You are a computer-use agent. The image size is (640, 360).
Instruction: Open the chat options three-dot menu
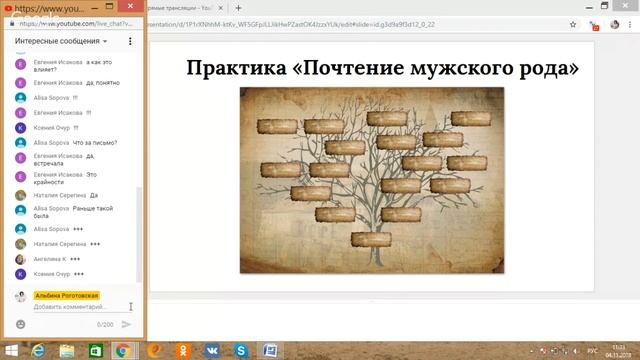click(x=130, y=41)
